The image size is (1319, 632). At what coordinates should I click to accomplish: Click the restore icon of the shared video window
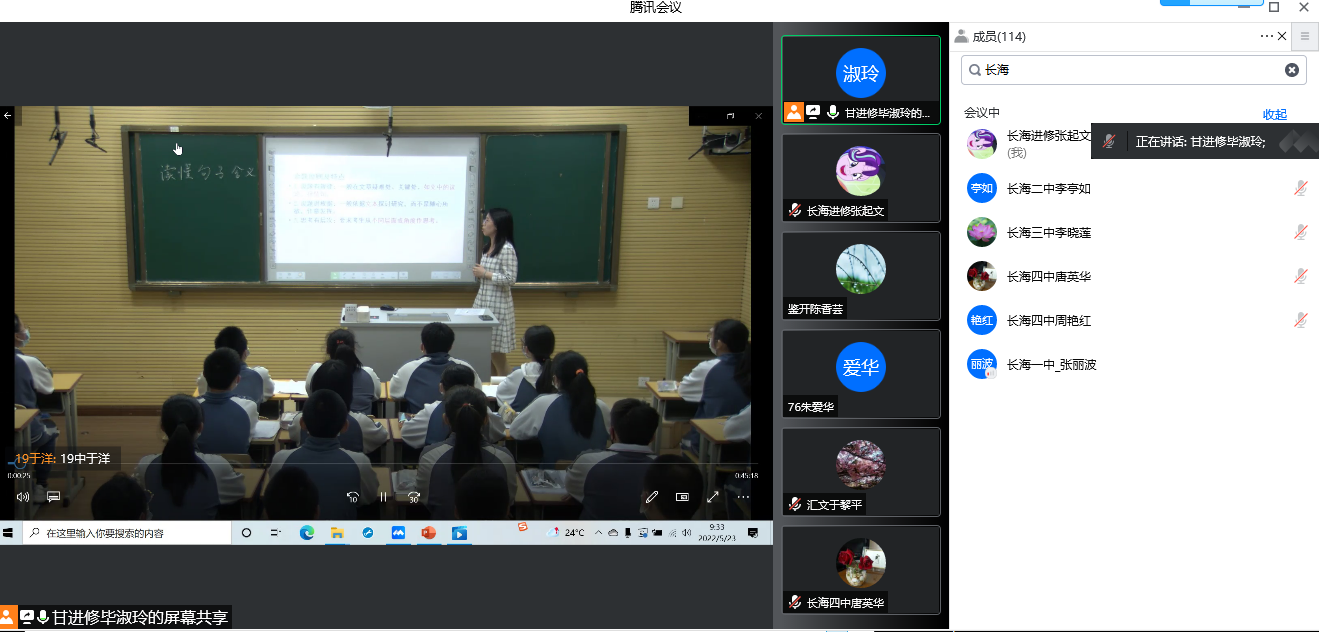(x=730, y=116)
